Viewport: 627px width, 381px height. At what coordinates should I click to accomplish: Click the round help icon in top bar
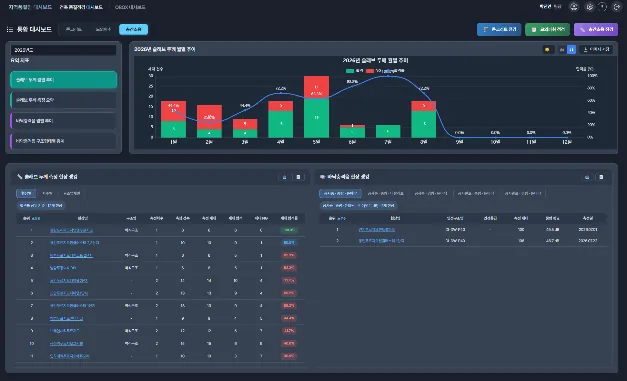[602, 7]
